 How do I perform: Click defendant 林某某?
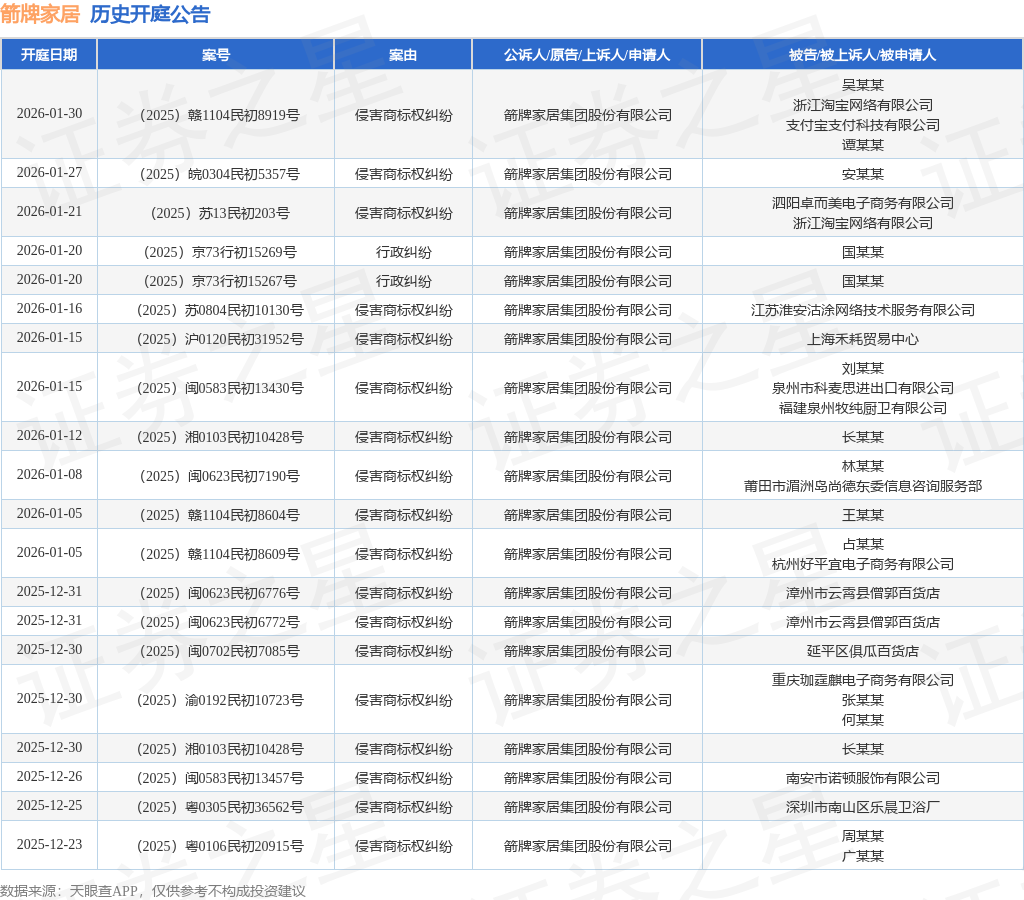tap(863, 466)
